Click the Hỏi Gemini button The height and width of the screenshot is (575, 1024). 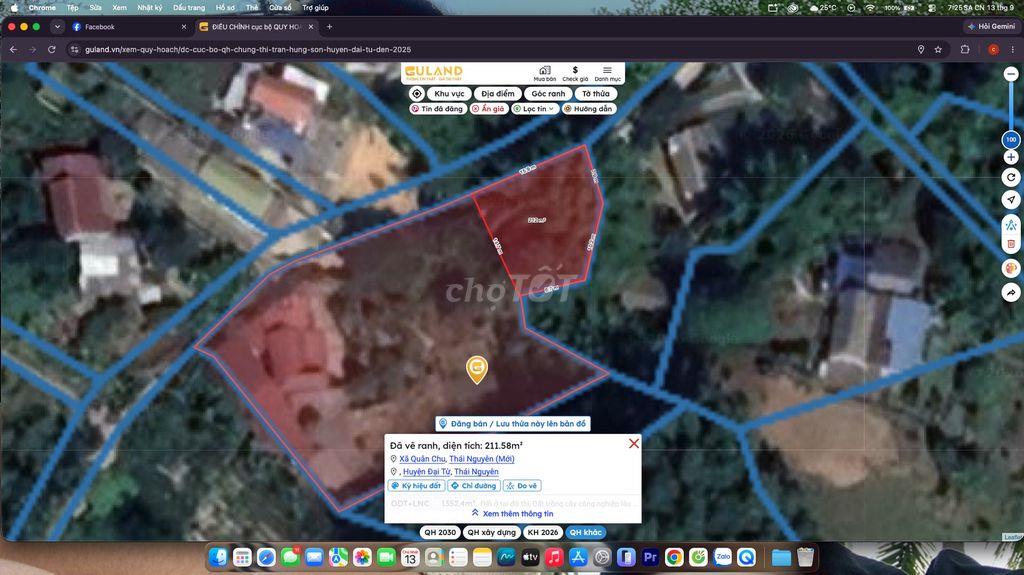(991, 27)
